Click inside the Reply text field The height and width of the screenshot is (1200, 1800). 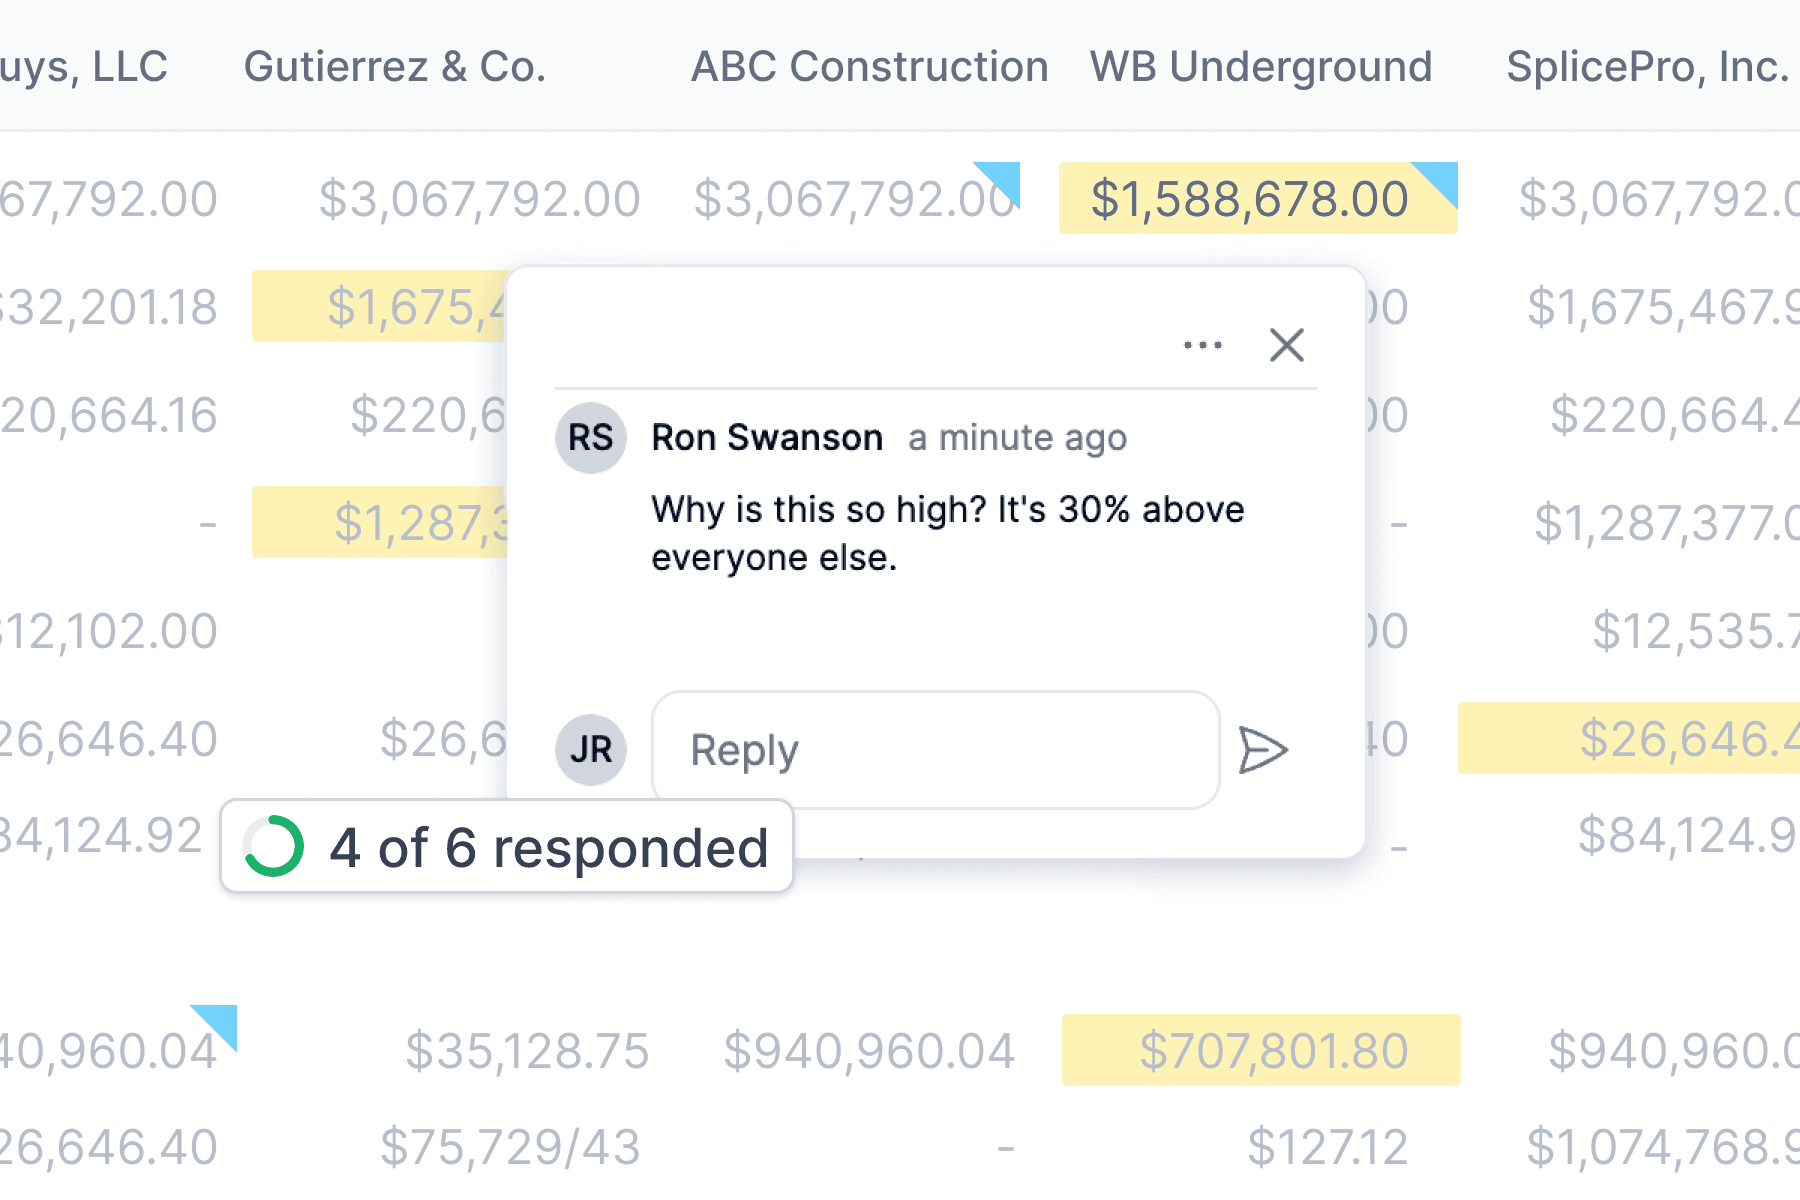coord(935,750)
